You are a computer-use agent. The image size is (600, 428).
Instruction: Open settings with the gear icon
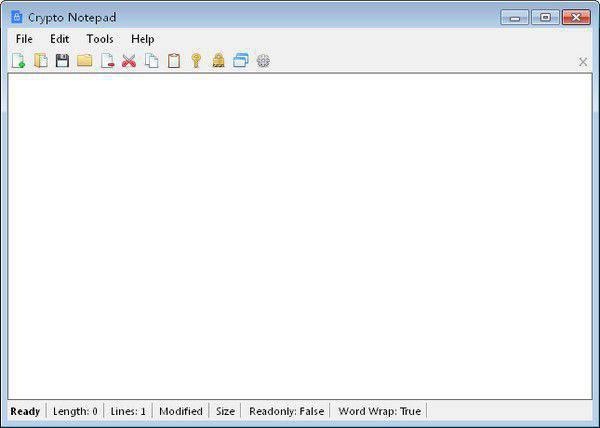click(263, 61)
